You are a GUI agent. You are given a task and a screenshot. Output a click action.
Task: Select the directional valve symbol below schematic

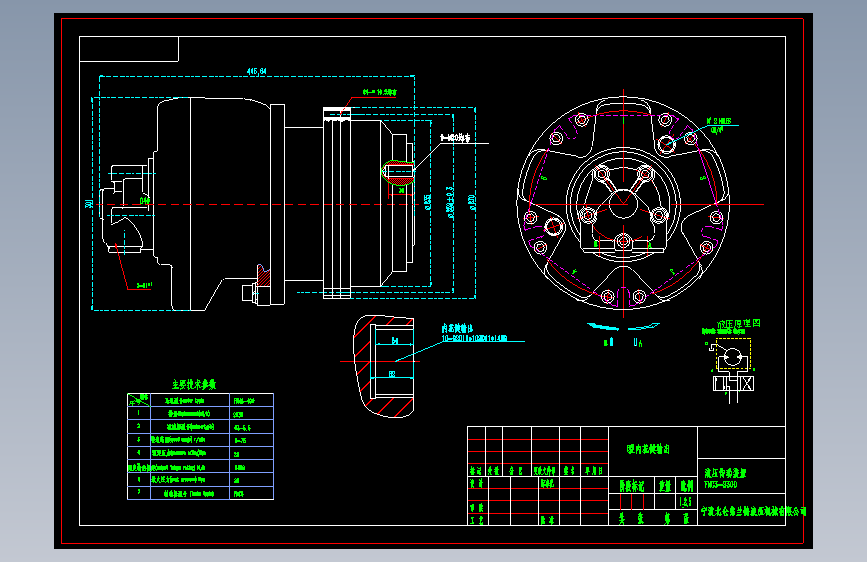point(733,383)
